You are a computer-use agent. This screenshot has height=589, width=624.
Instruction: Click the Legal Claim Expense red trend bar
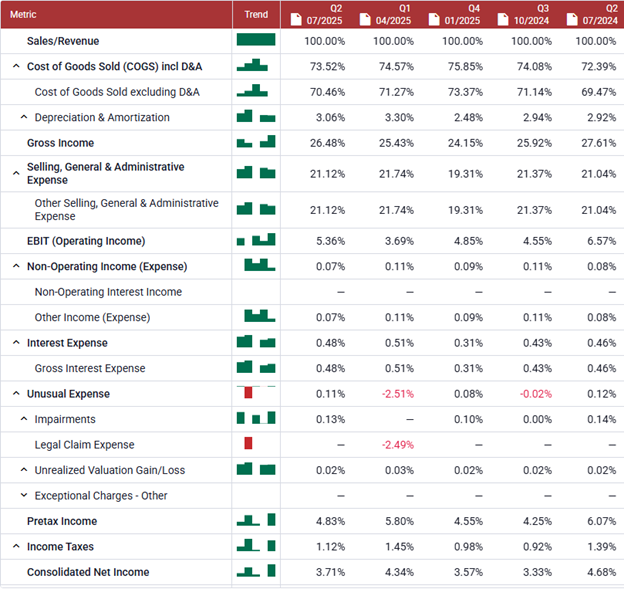coord(248,444)
